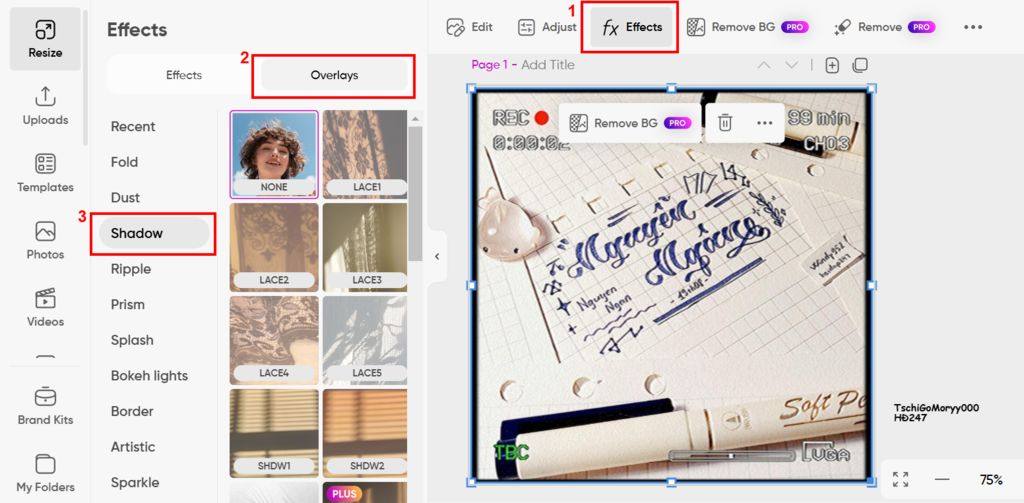Open the Videos panel
The image size is (1024, 503).
tap(45, 308)
